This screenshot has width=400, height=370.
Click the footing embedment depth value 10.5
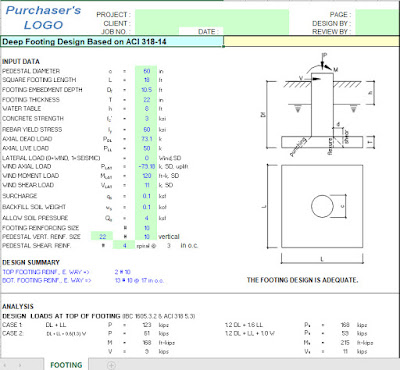click(x=146, y=90)
